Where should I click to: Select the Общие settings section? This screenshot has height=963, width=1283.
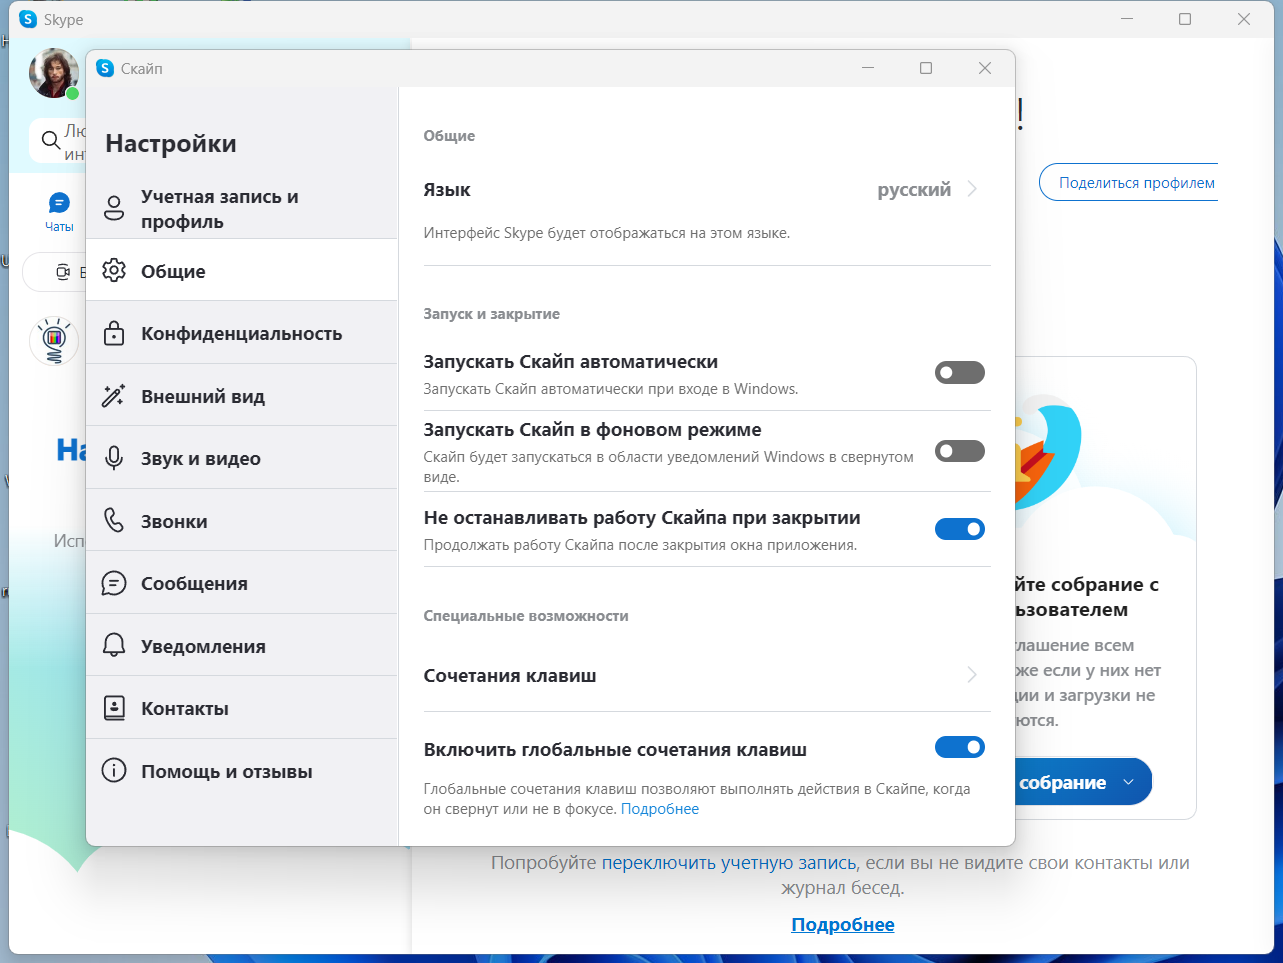pos(242,271)
